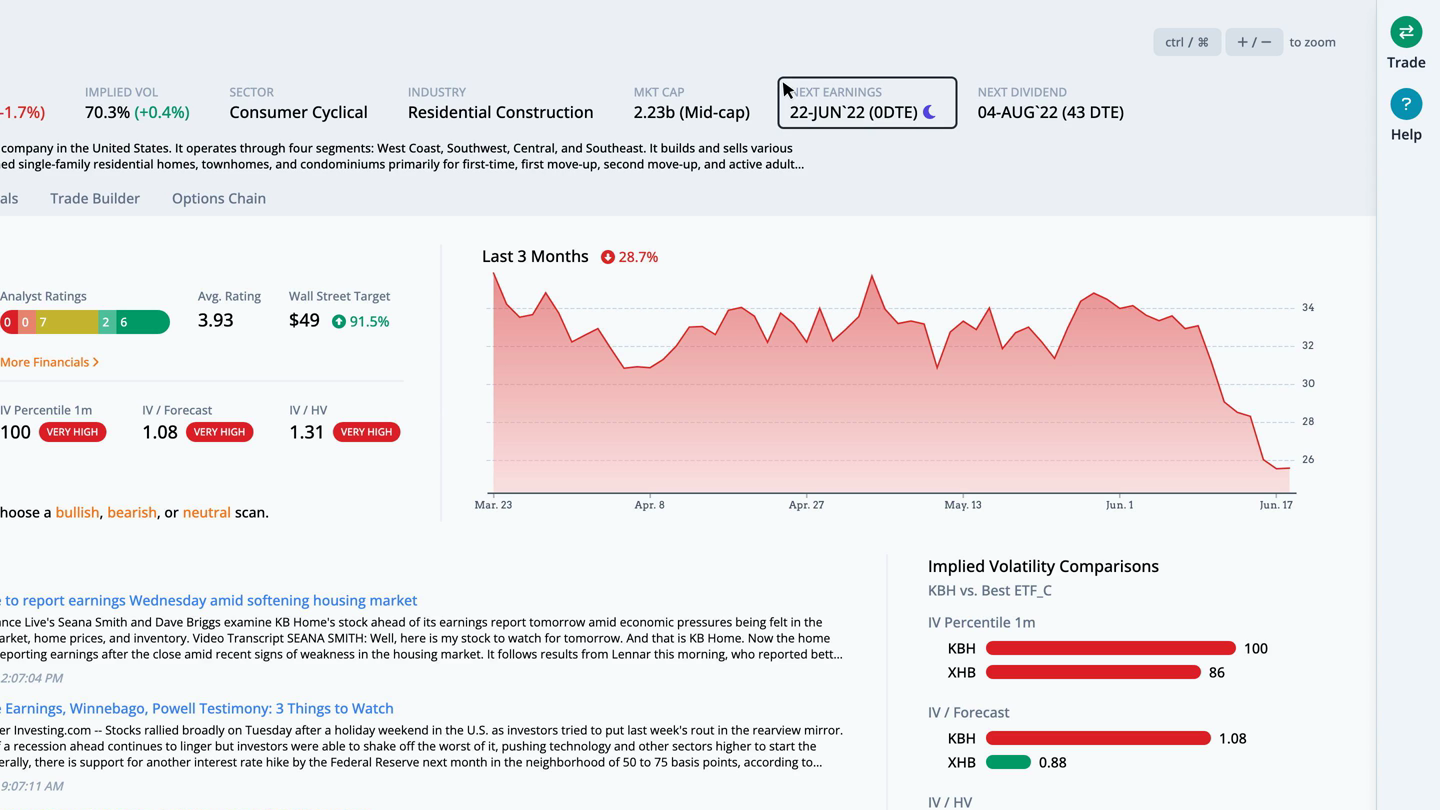Viewport: 1440px width, 810px height.
Task: Open the Winnebago, Powell Testimony news headline
Action: 197,708
